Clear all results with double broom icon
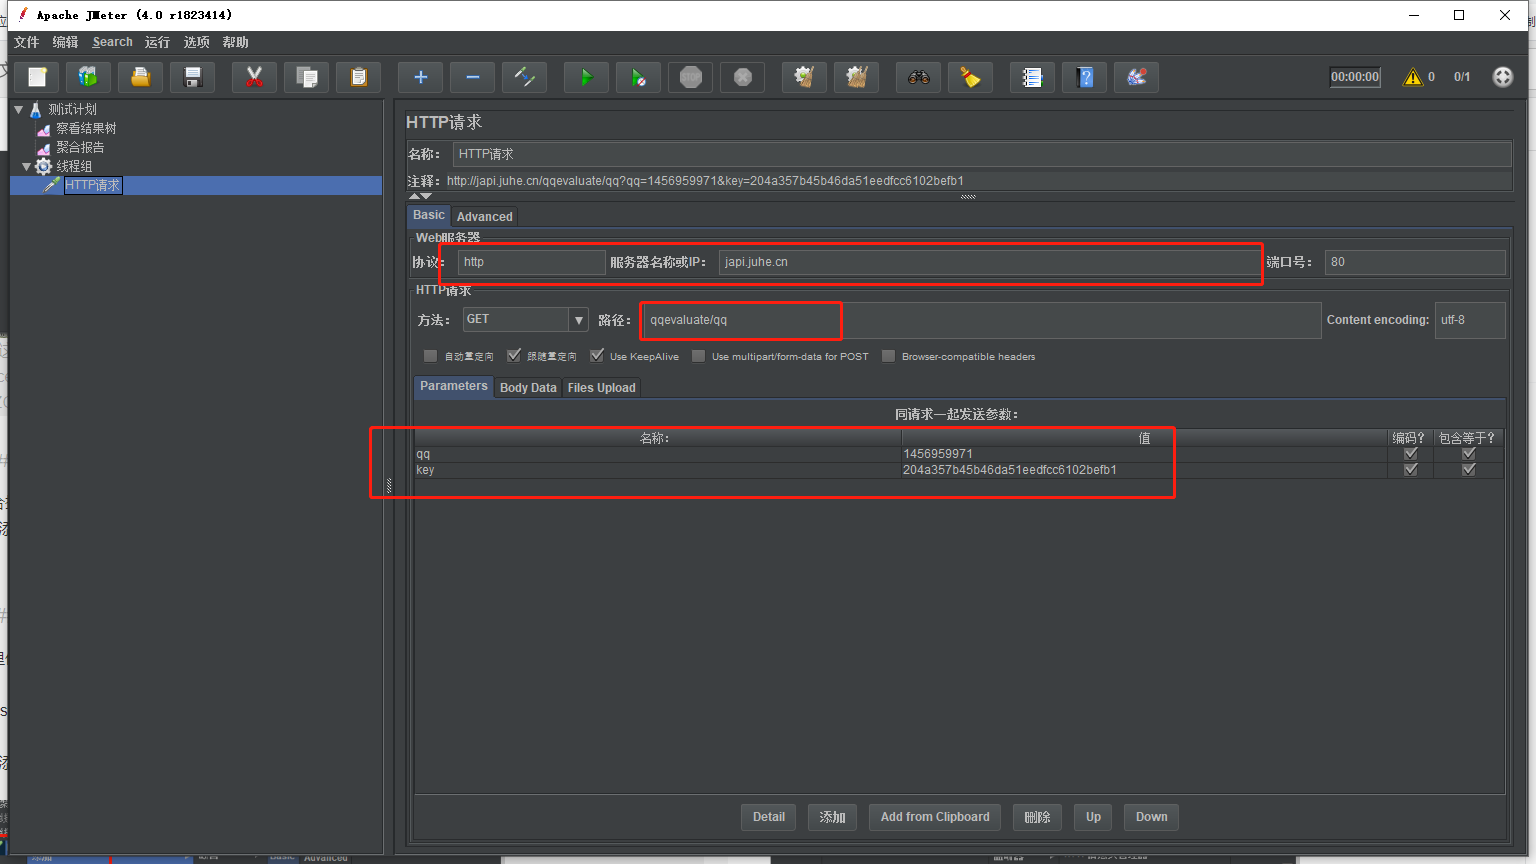The image size is (1536, 864). [857, 77]
